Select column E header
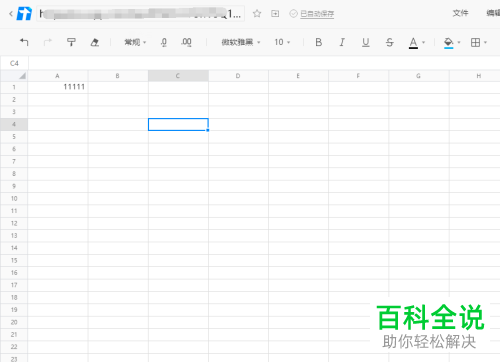This screenshot has width=500, height=362. [298, 76]
